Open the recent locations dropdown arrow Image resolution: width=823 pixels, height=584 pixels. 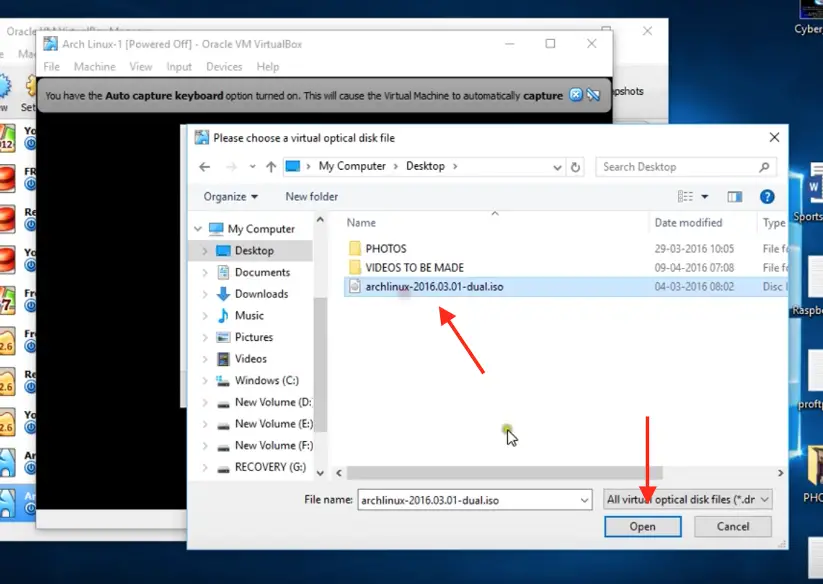click(252, 167)
